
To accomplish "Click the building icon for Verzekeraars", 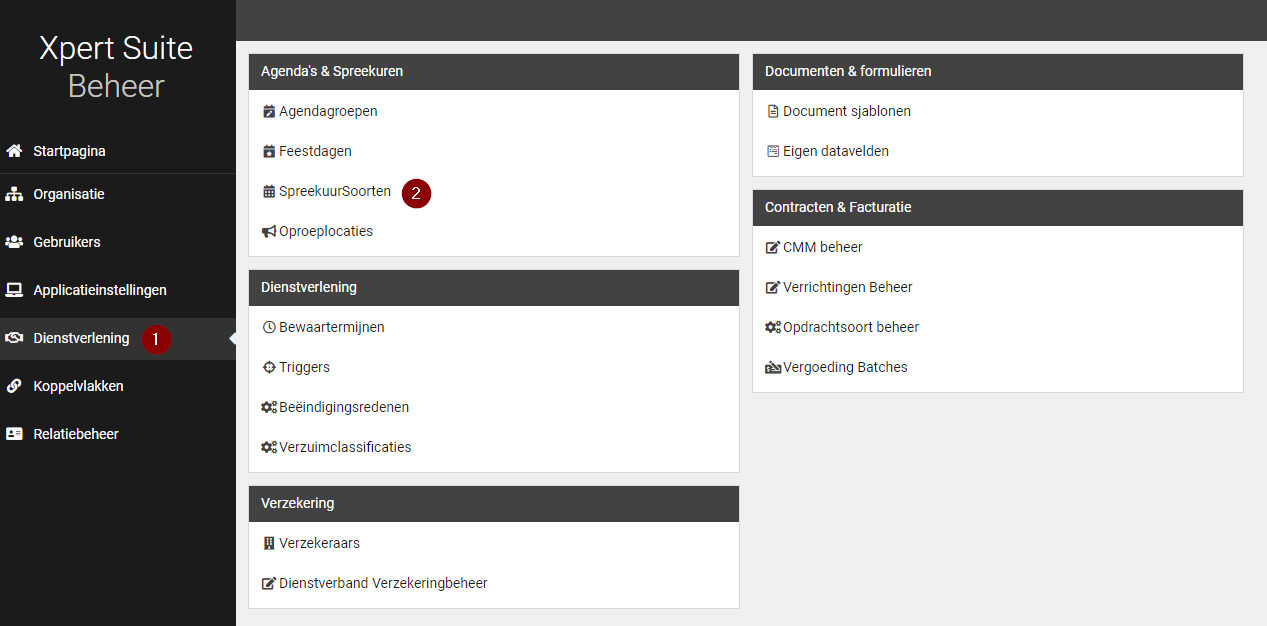I will pos(269,543).
